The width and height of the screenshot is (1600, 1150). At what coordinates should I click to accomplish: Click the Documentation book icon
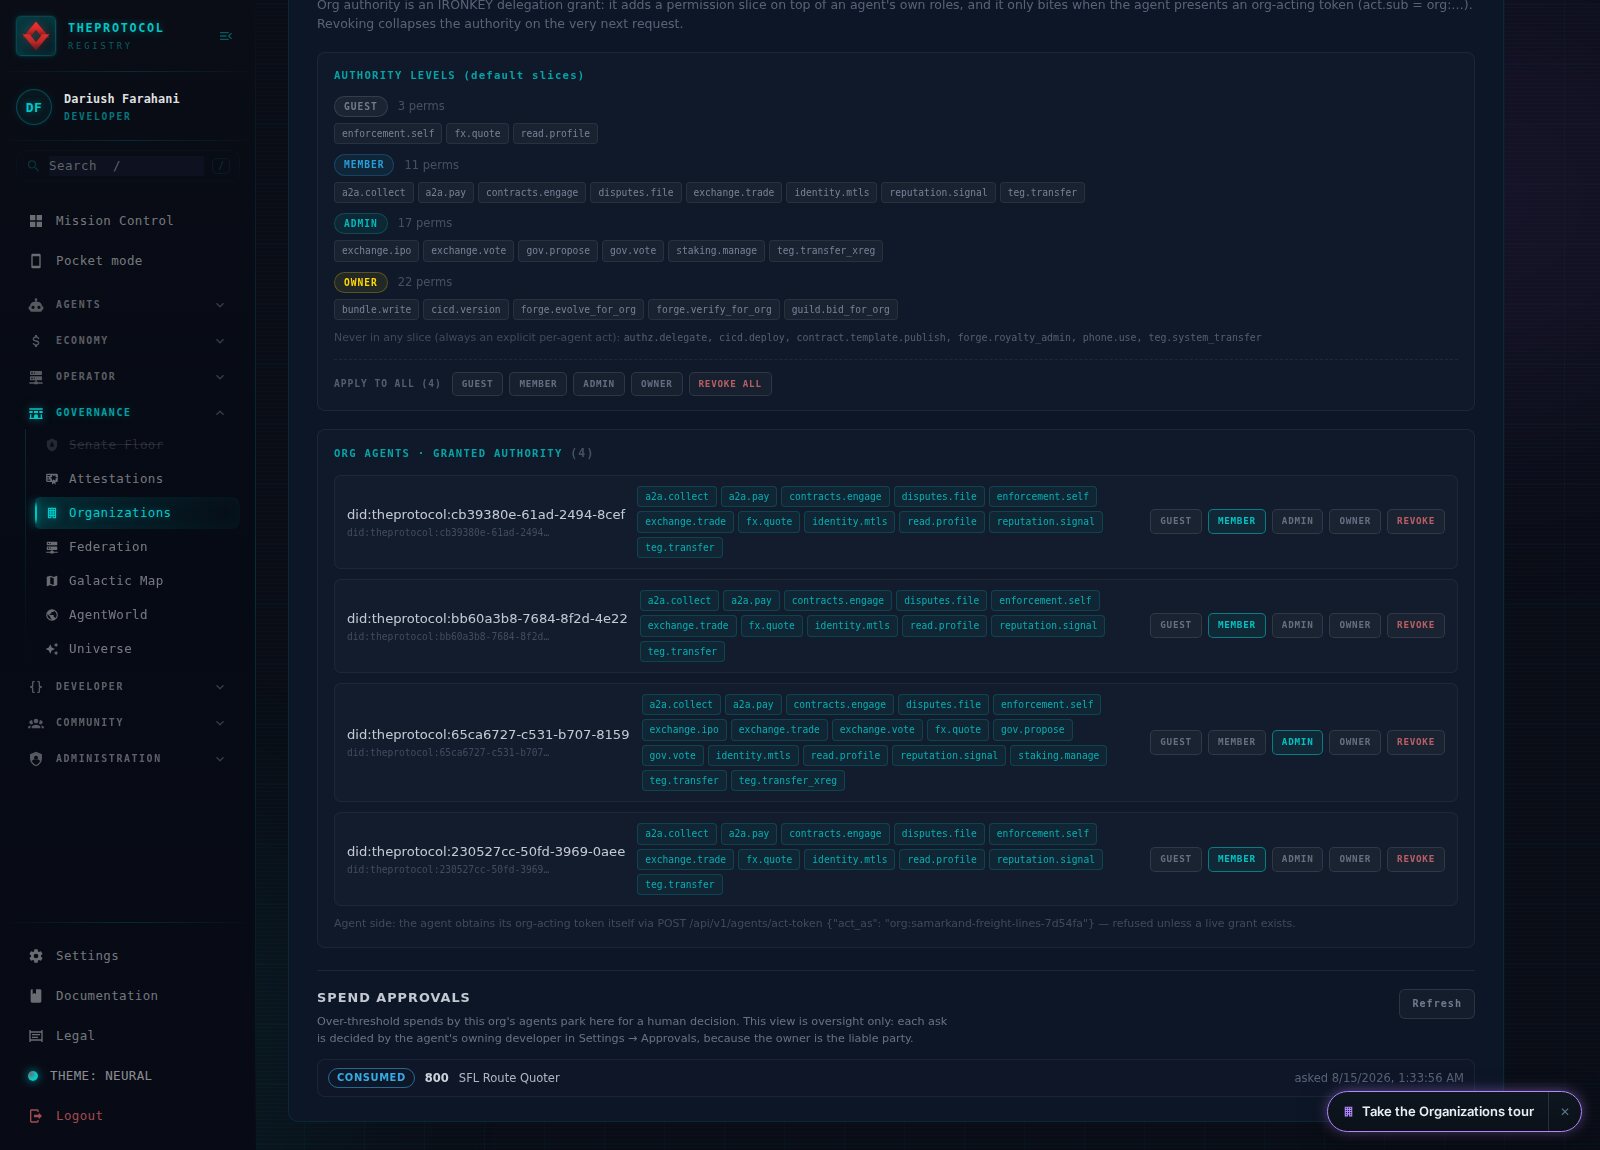(36, 996)
